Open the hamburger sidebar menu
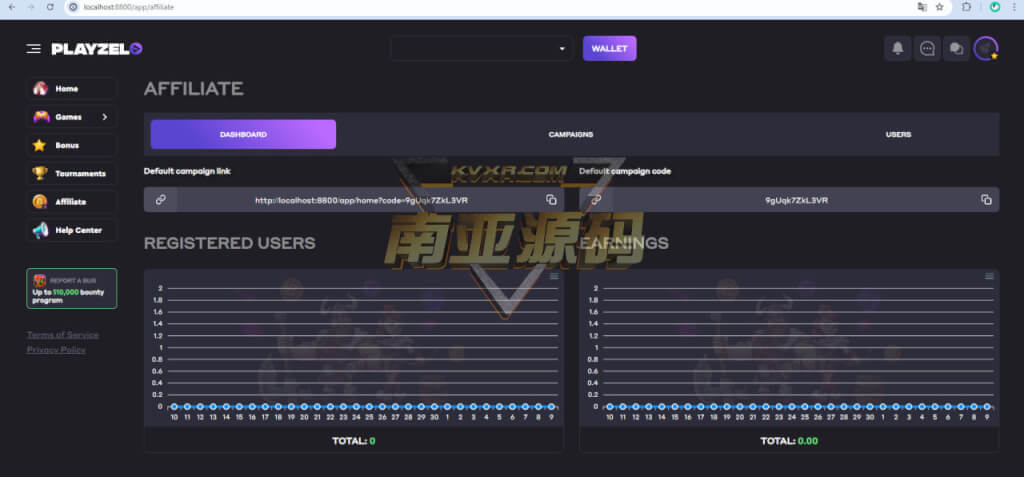Screen dimensions: 1024x477 (x=33, y=49)
